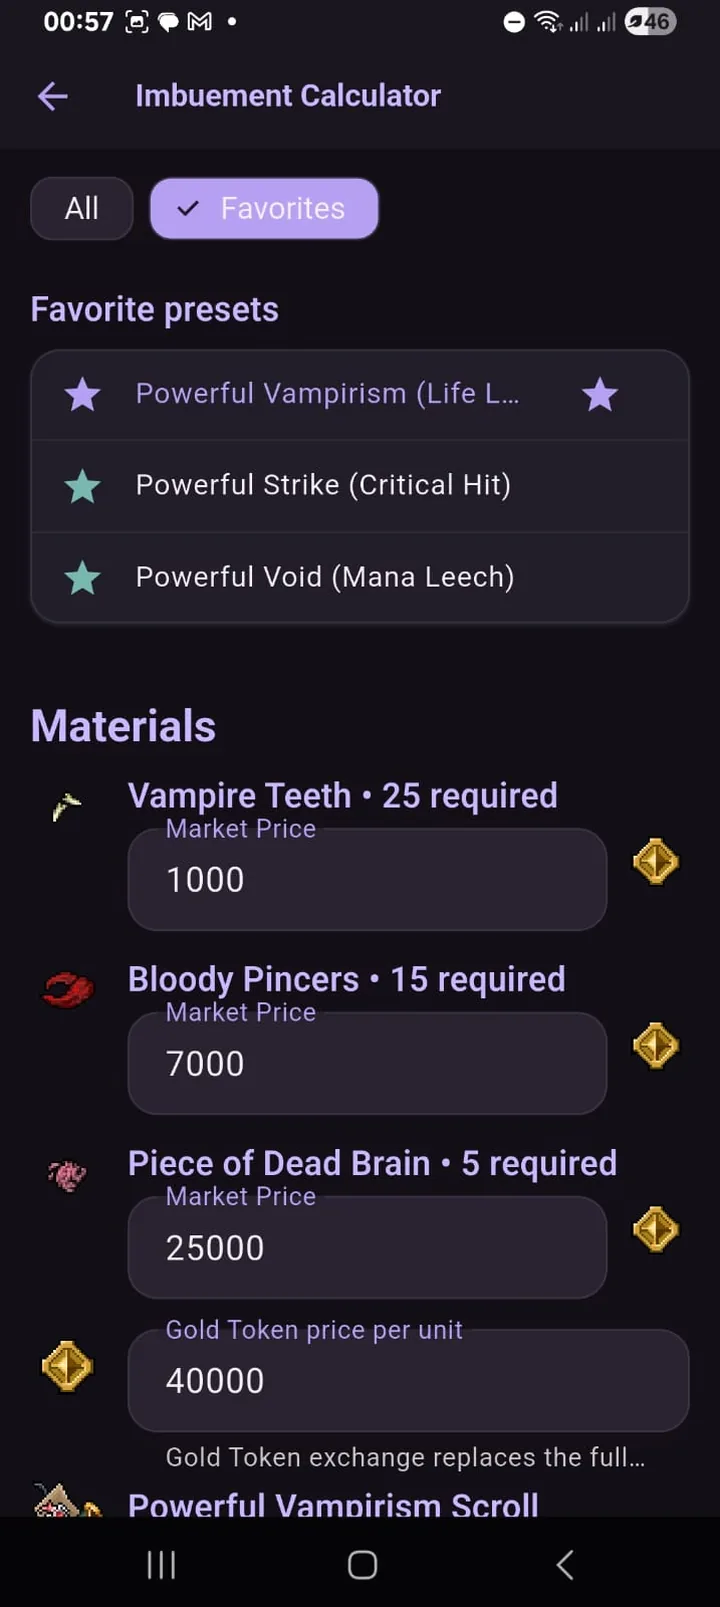
Task: Tap gold token icon beside Vampire Teeth
Action: pyautogui.click(x=656, y=862)
